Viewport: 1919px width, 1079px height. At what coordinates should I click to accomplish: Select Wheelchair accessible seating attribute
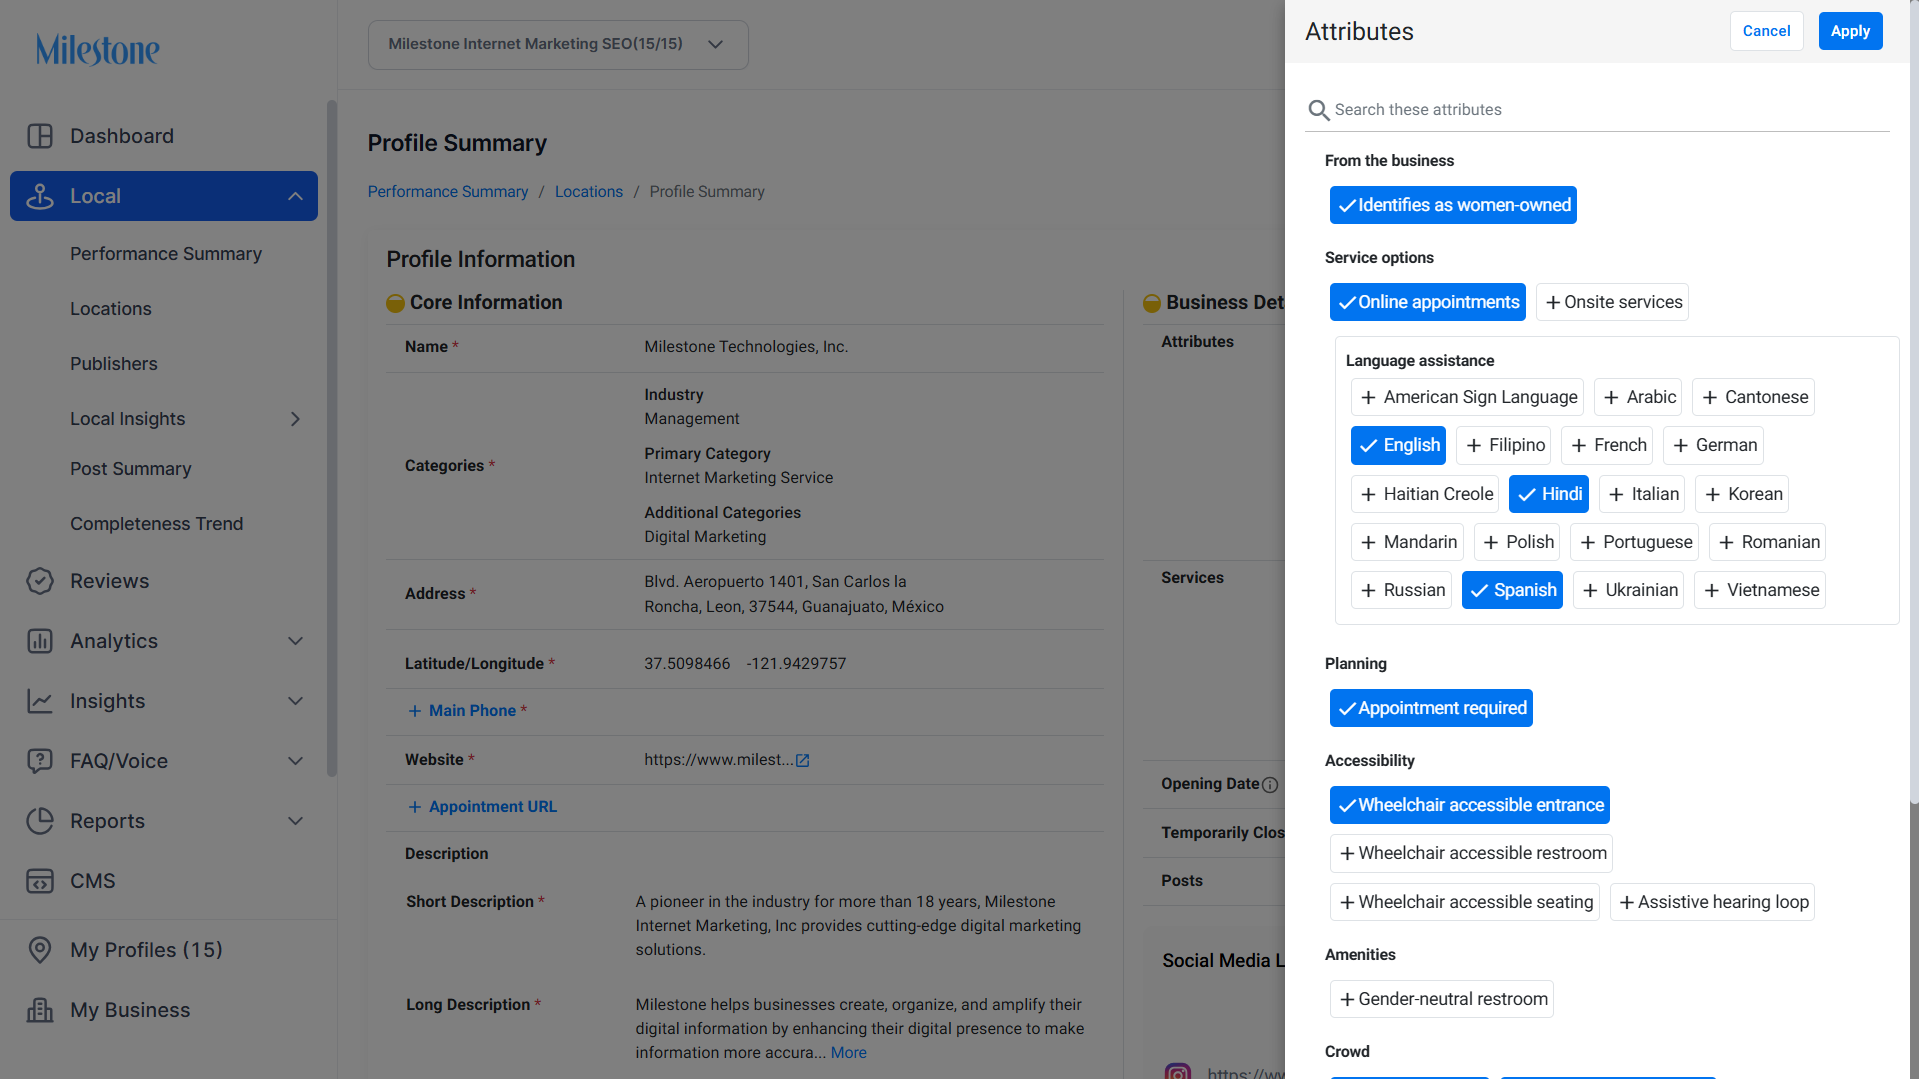point(1465,902)
